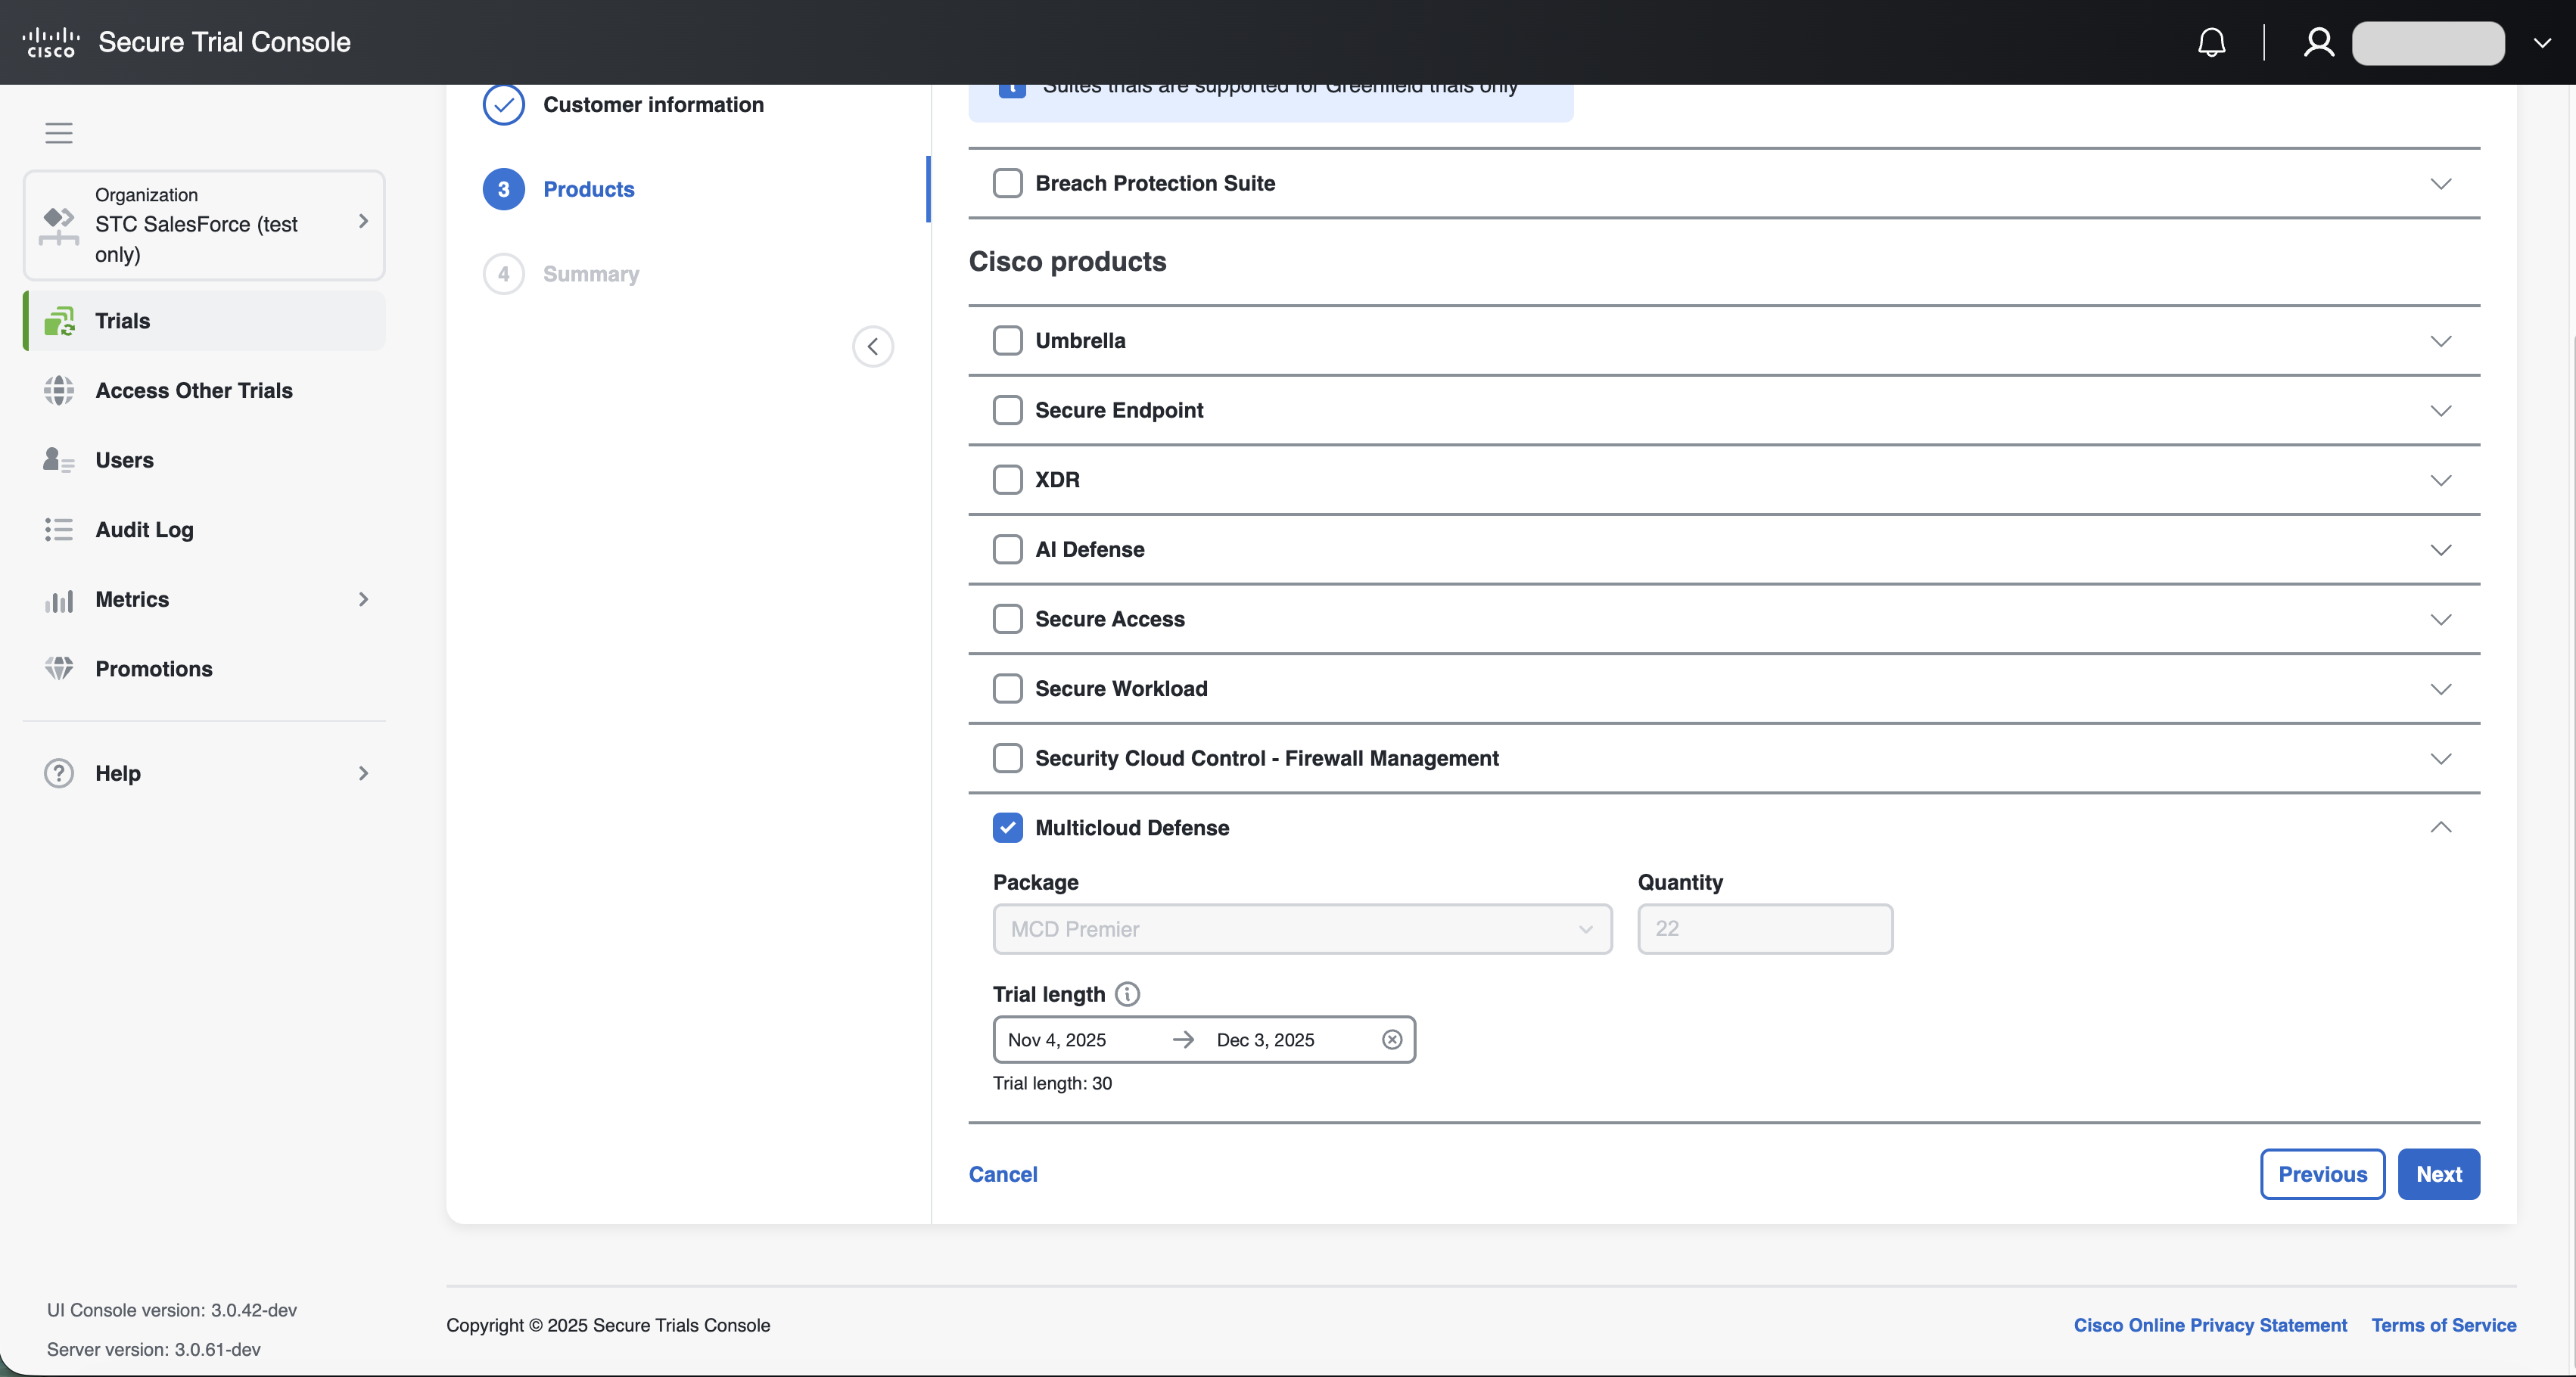Uncheck the Multicloud Defense checkbox
Screen dimensions: 2576x1377
click(1007, 828)
